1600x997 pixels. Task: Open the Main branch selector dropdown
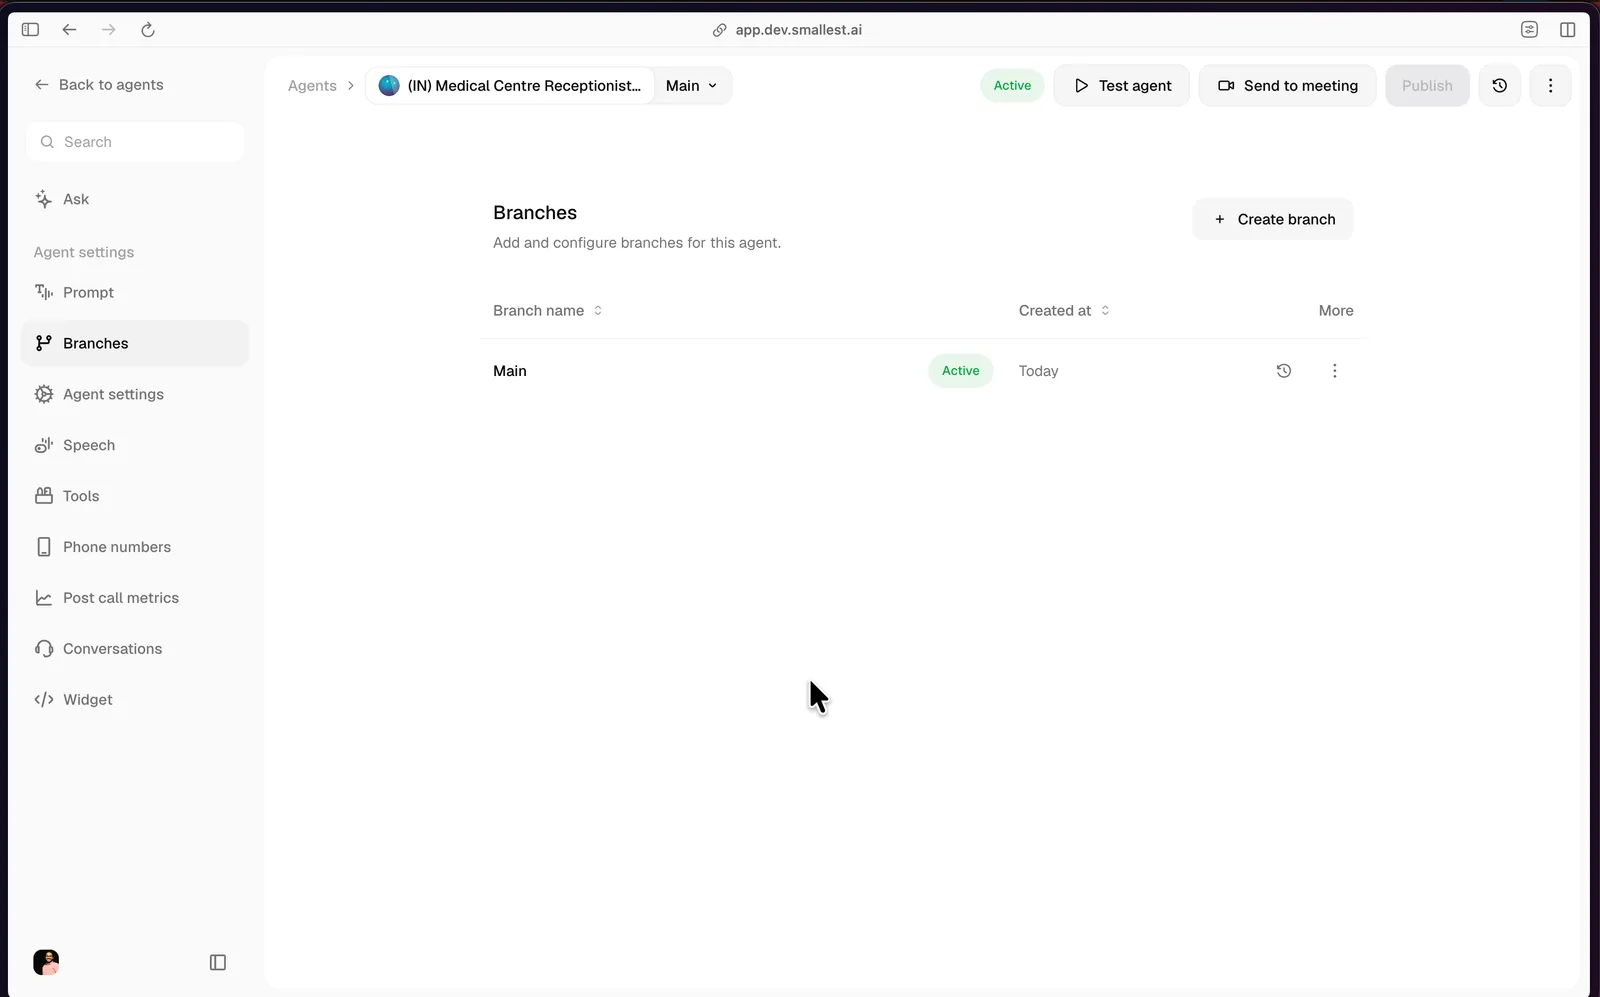coord(692,86)
